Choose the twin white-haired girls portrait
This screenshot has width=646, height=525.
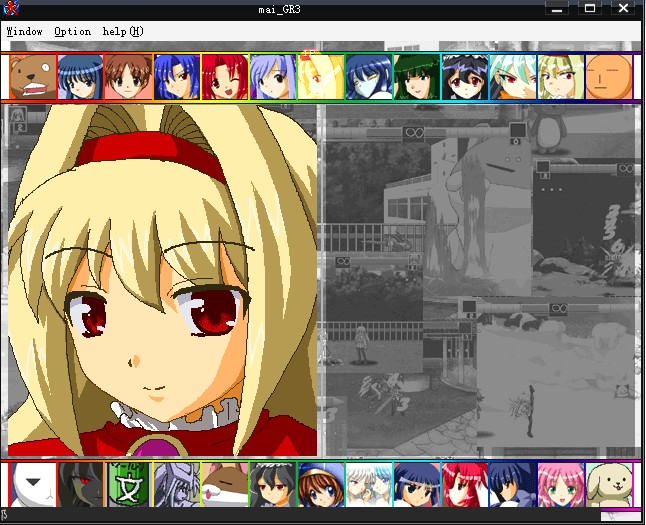point(369,485)
